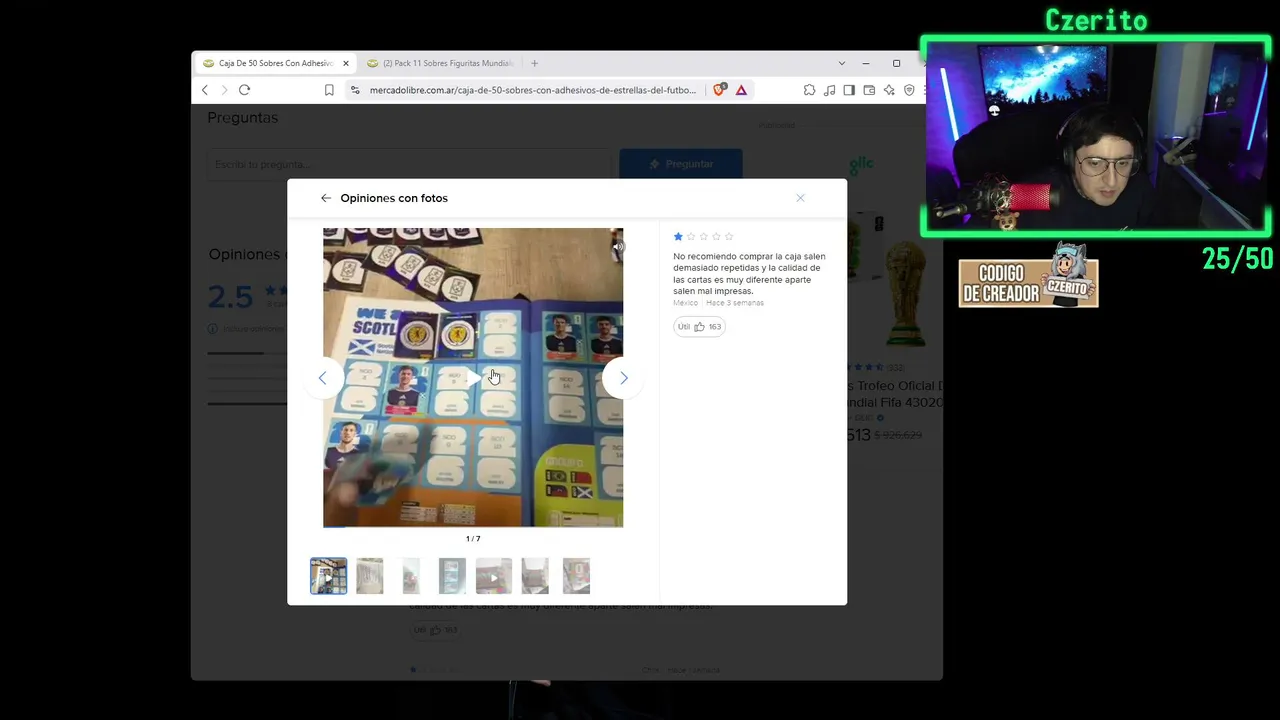This screenshot has height=720, width=1280.
Task: Go back from Opiniones con fotos
Action: point(325,198)
